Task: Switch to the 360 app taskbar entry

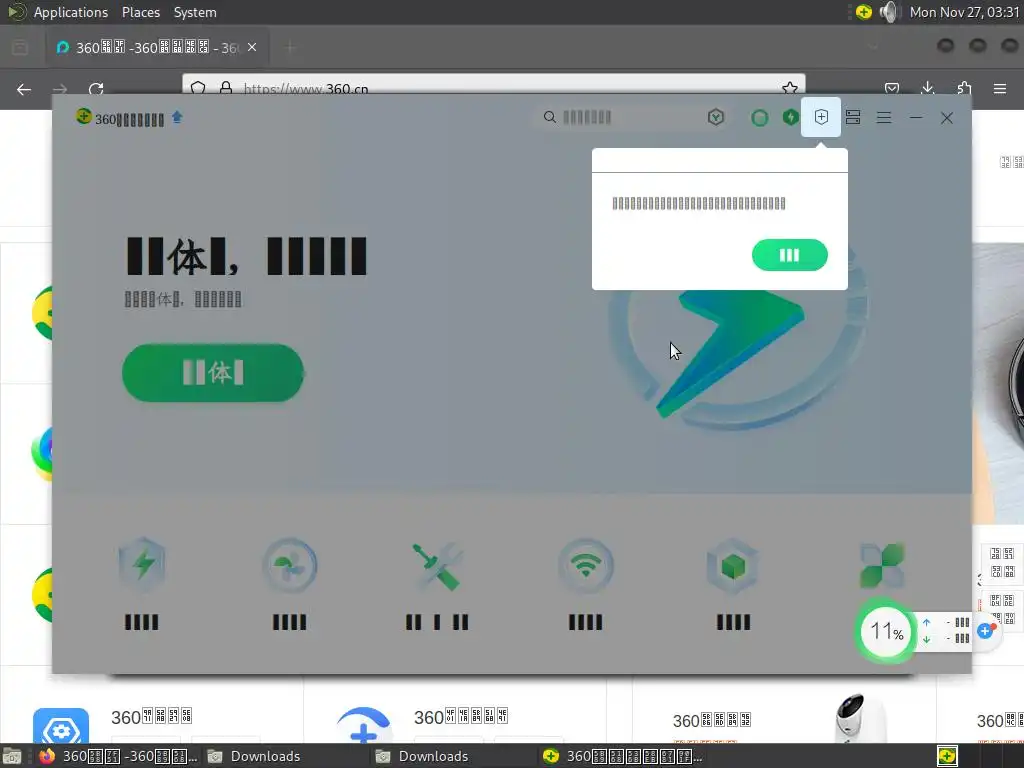Action: 623,756
